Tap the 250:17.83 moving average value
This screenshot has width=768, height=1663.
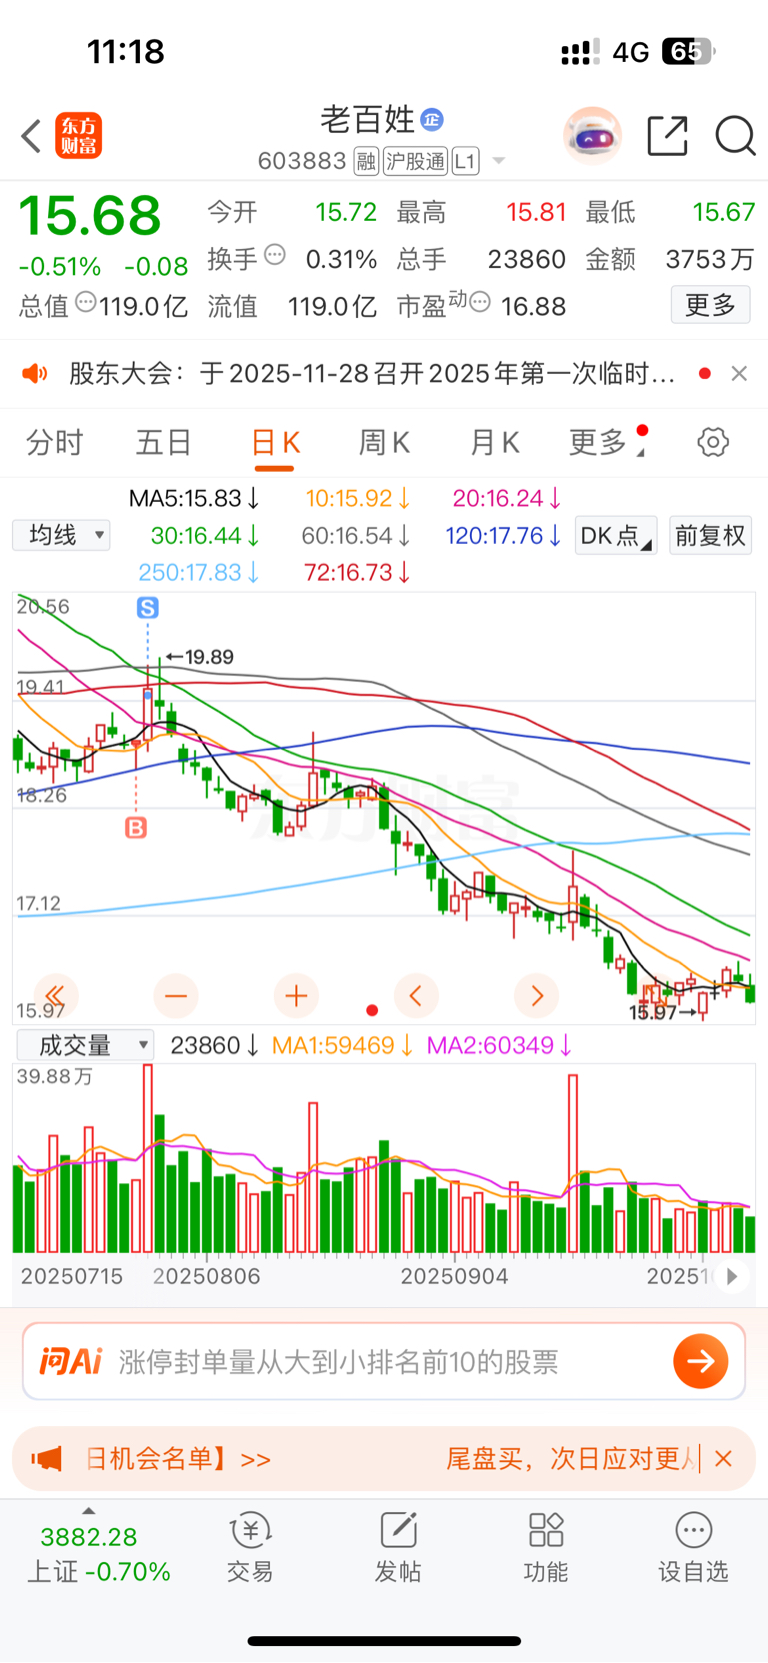[199, 572]
